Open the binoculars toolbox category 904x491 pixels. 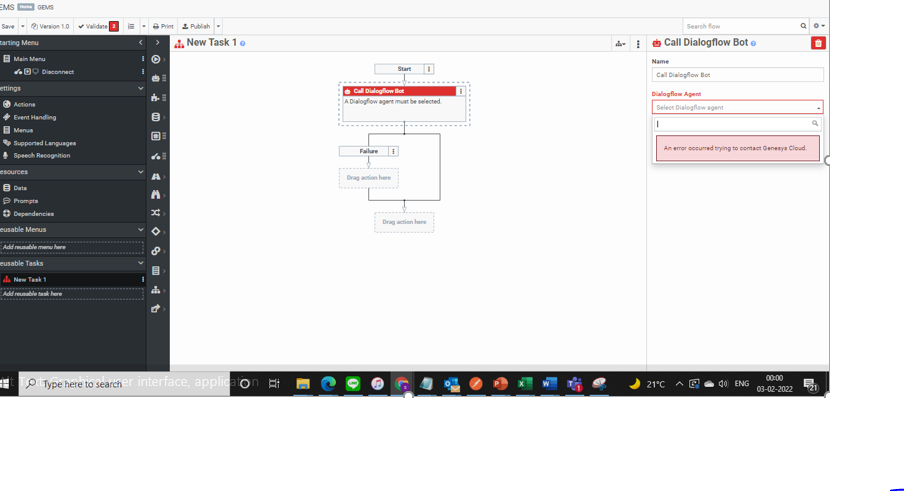pyautogui.click(x=156, y=195)
